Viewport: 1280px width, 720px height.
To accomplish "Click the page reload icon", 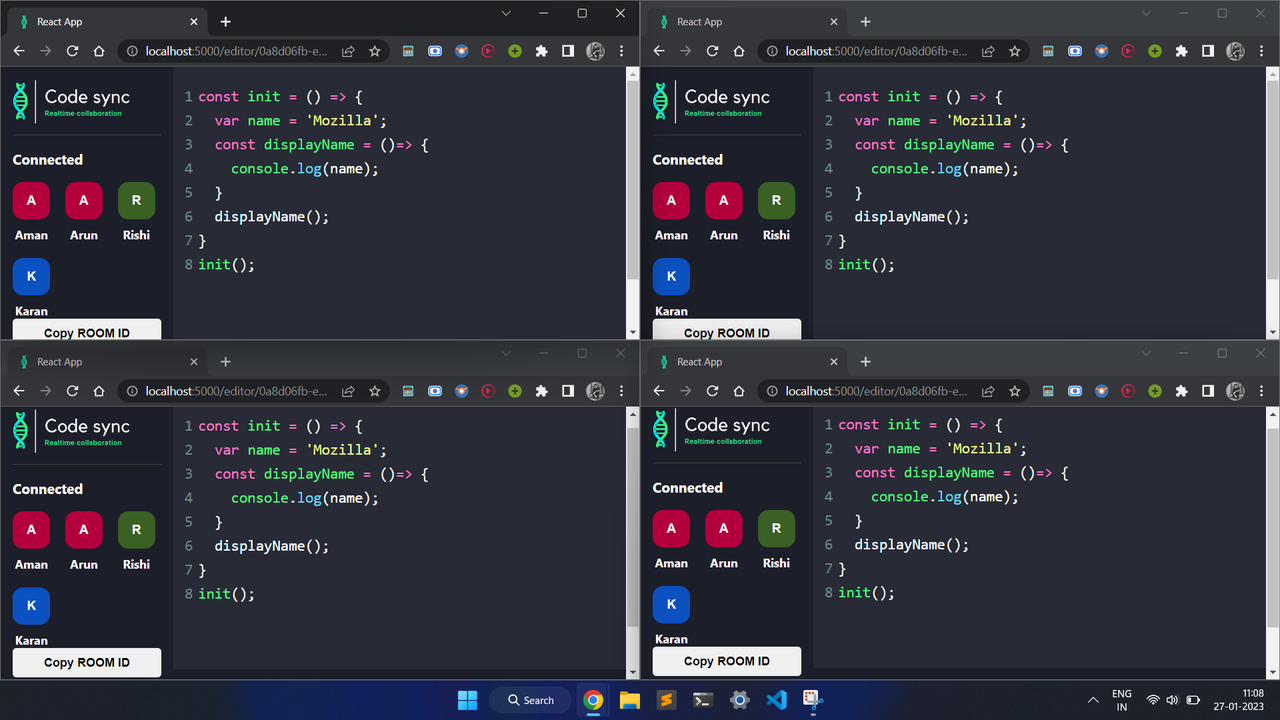I will pyautogui.click(x=71, y=51).
